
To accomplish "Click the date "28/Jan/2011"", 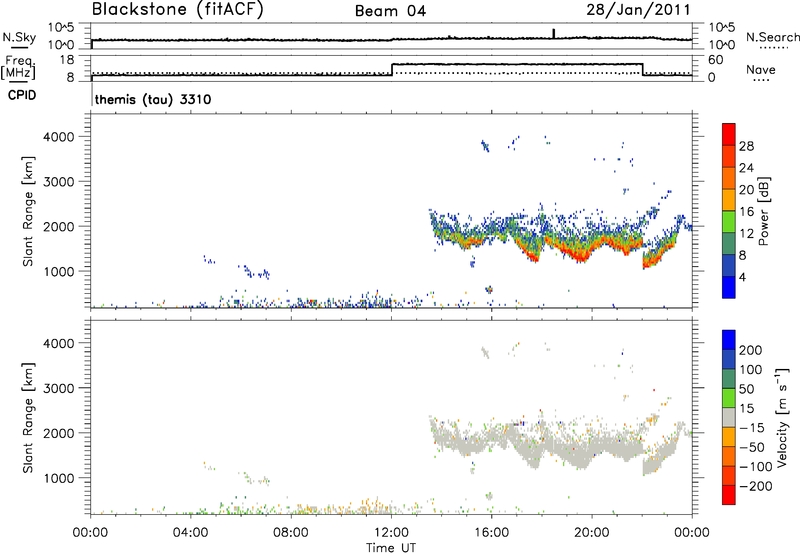I will point(638,9).
